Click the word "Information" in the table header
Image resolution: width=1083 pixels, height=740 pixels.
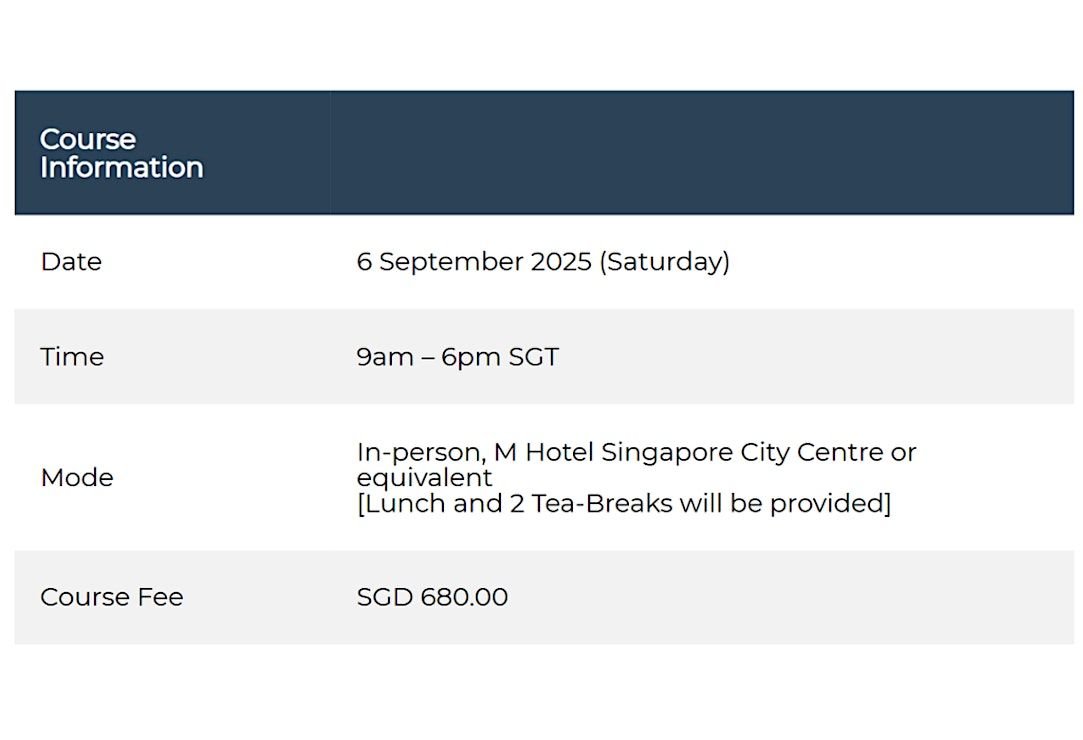(x=122, y=167)
